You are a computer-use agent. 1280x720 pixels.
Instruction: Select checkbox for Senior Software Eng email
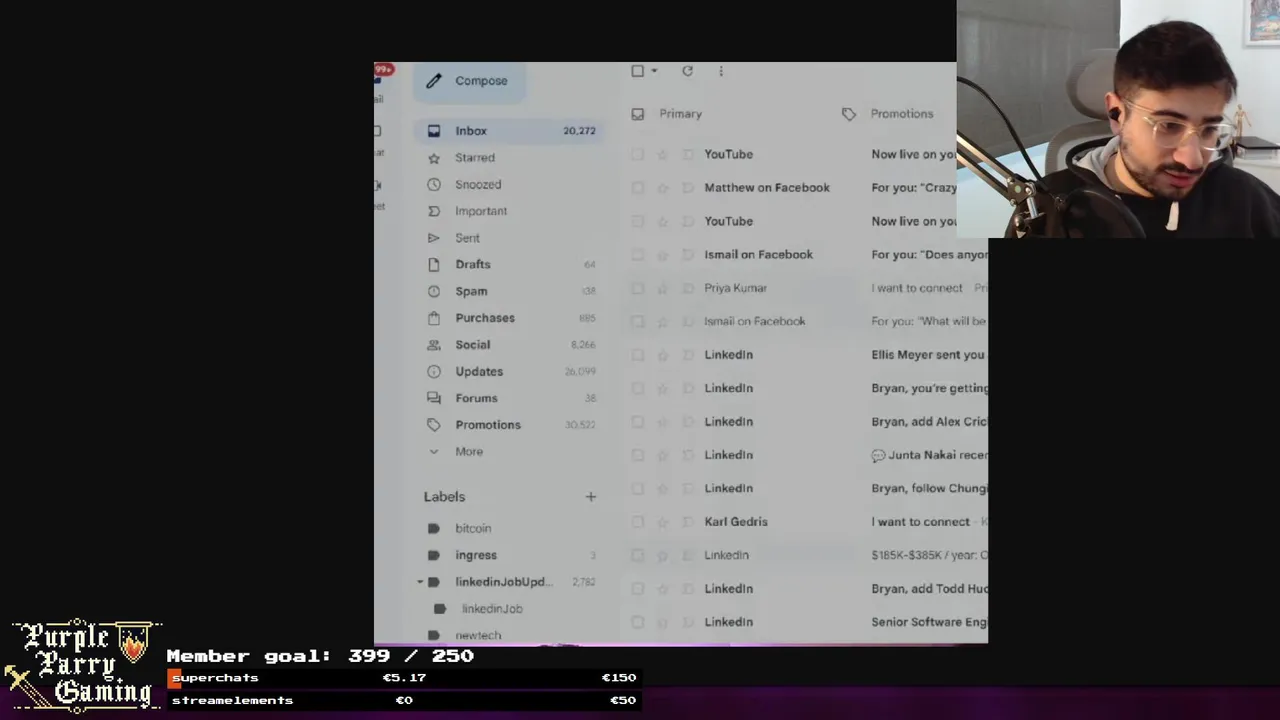pyautogui.click(x=637, y=622)
